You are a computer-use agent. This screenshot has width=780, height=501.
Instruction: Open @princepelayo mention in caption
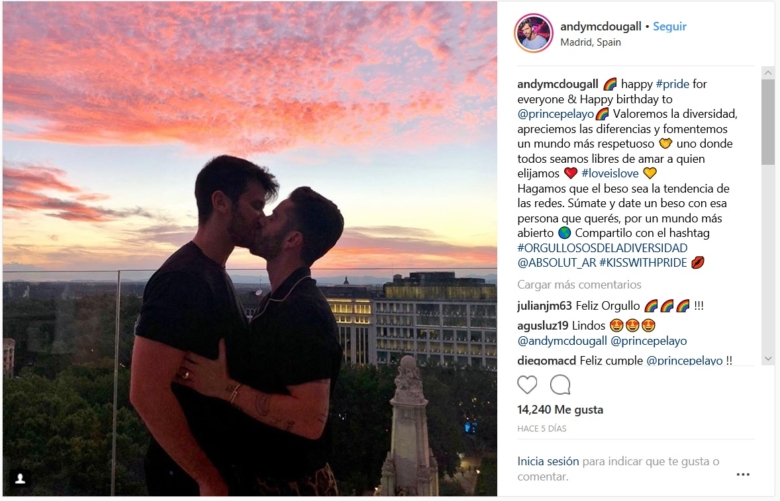[x=556, y=114]
